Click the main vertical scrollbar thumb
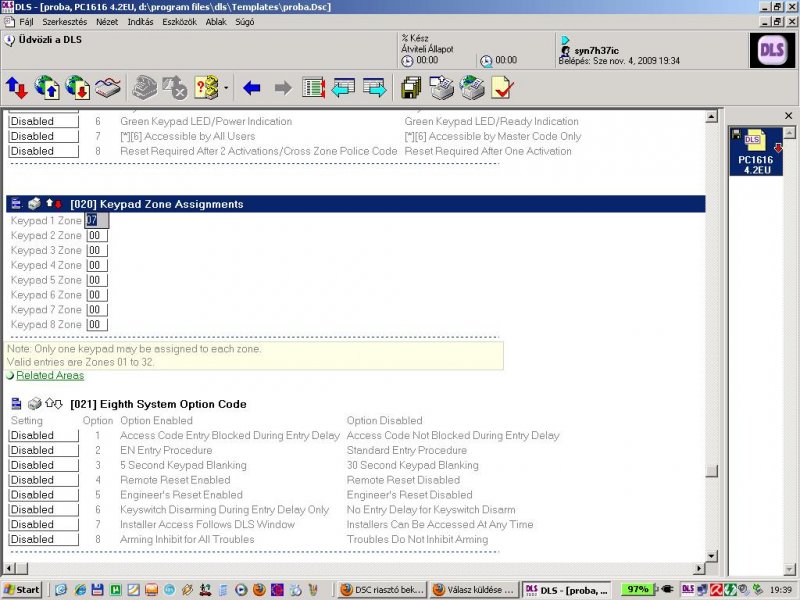Screen dimensions: 800x600 pyautogui.click(x=712, y=470)
